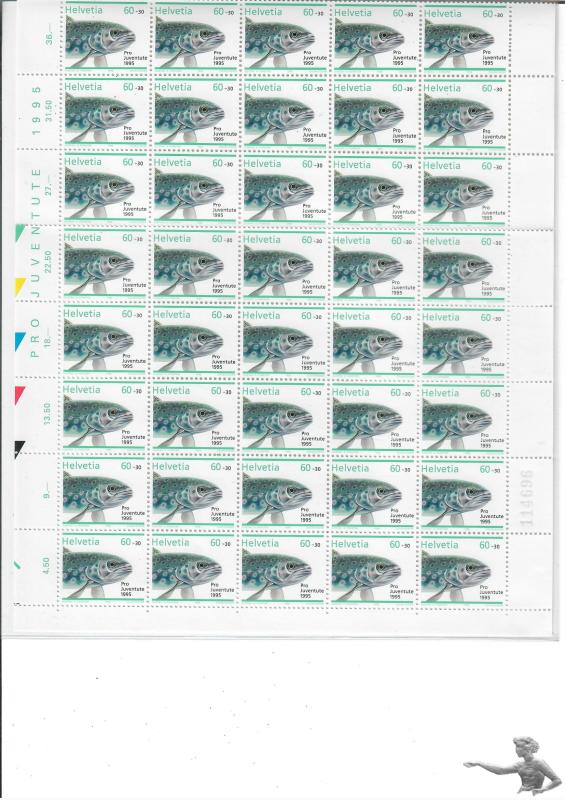Click the vertical PRO JUVENTUTE margin text

coord(36,263)
